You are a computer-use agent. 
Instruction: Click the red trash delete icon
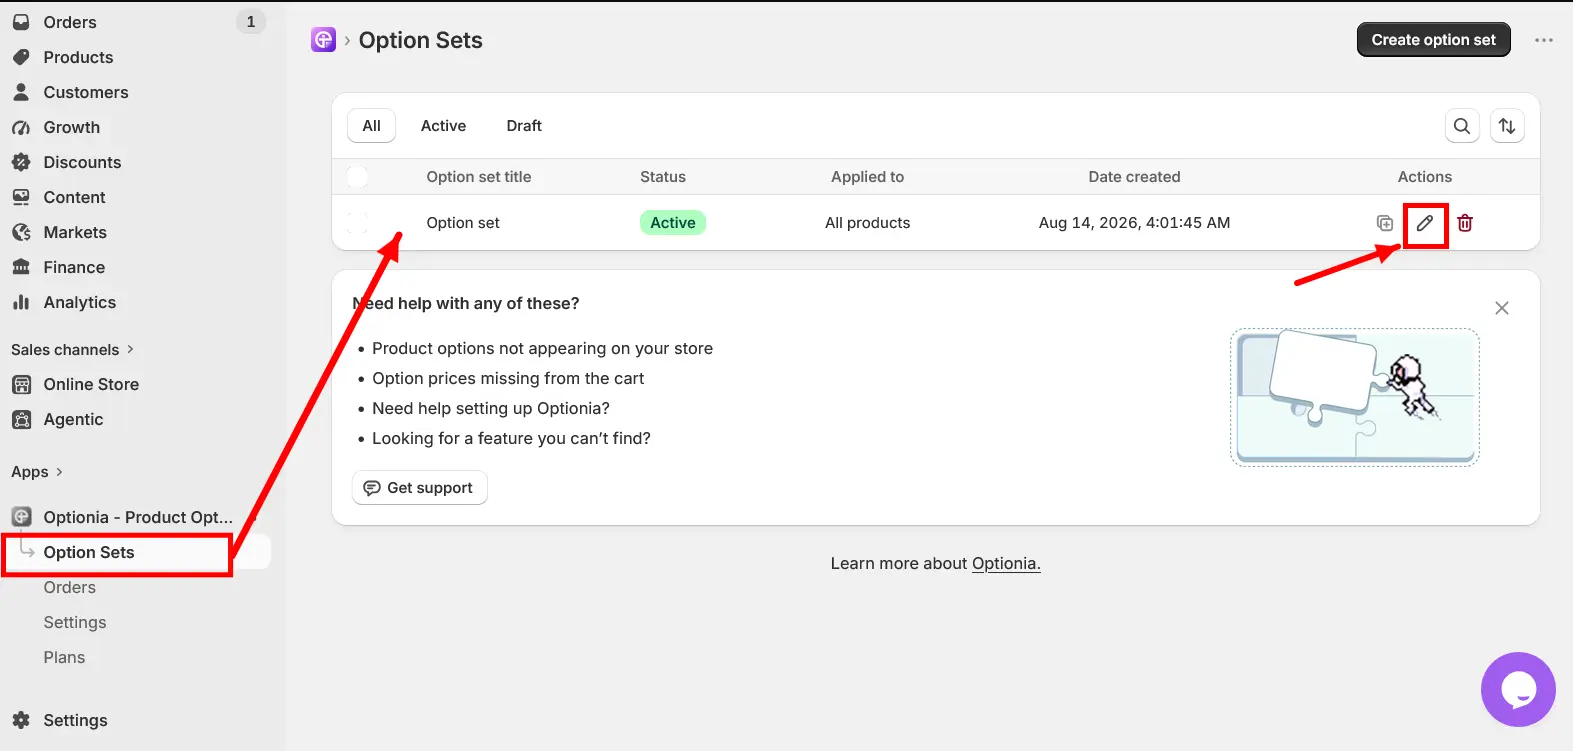click(1465, 223)
